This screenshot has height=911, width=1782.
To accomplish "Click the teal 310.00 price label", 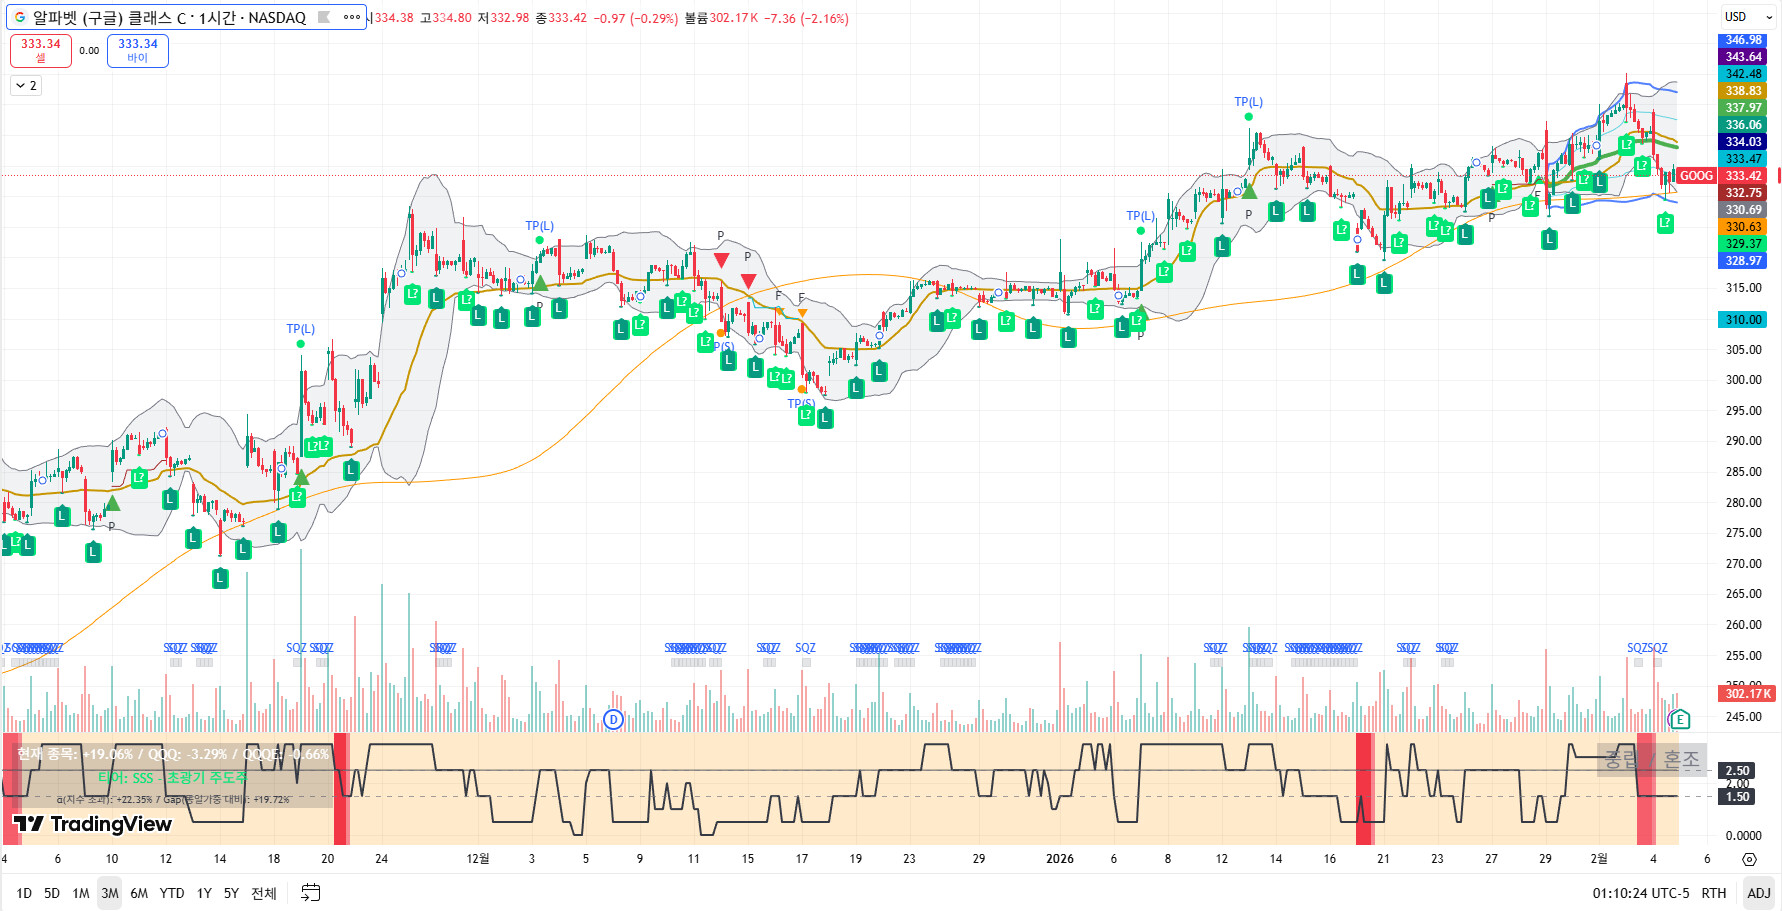I will pyautogui.click(x=1743, y=320).
